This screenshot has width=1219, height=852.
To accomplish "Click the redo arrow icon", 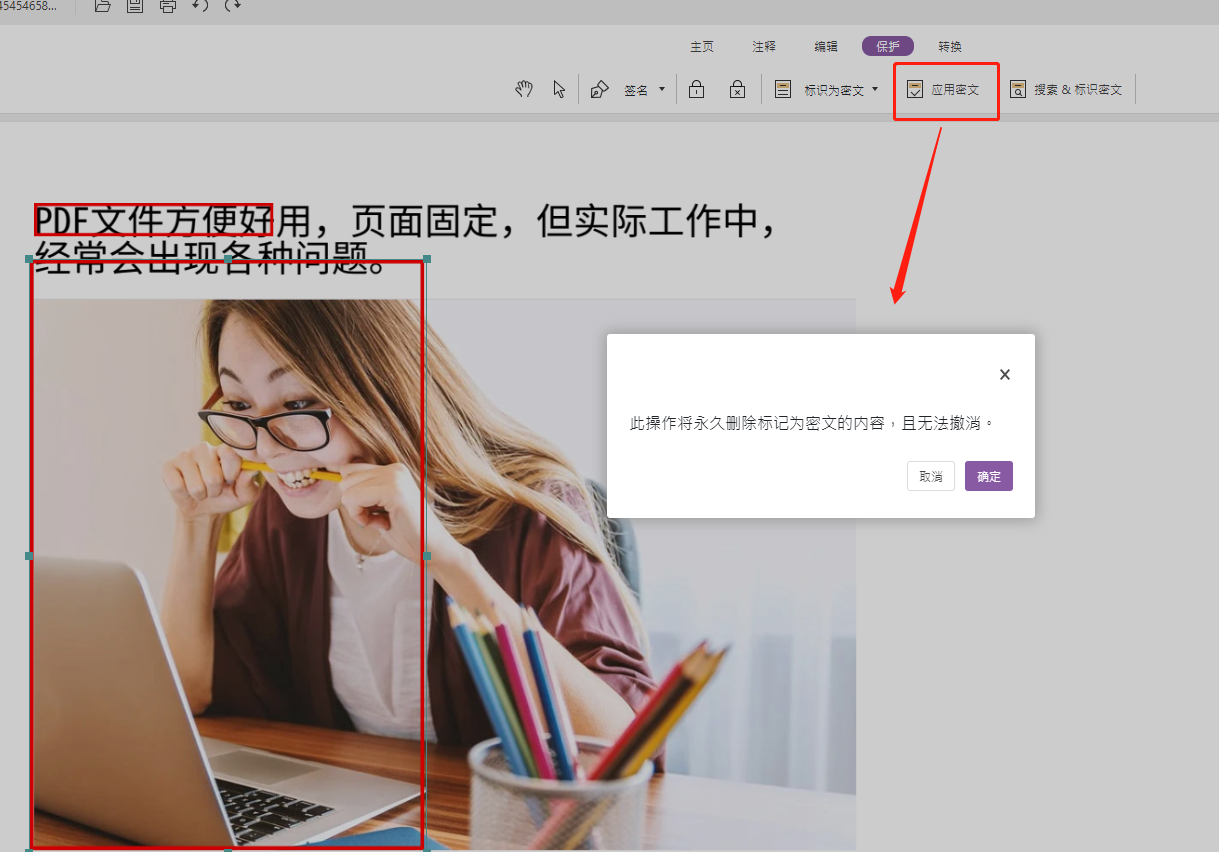I will coord(232,6).
